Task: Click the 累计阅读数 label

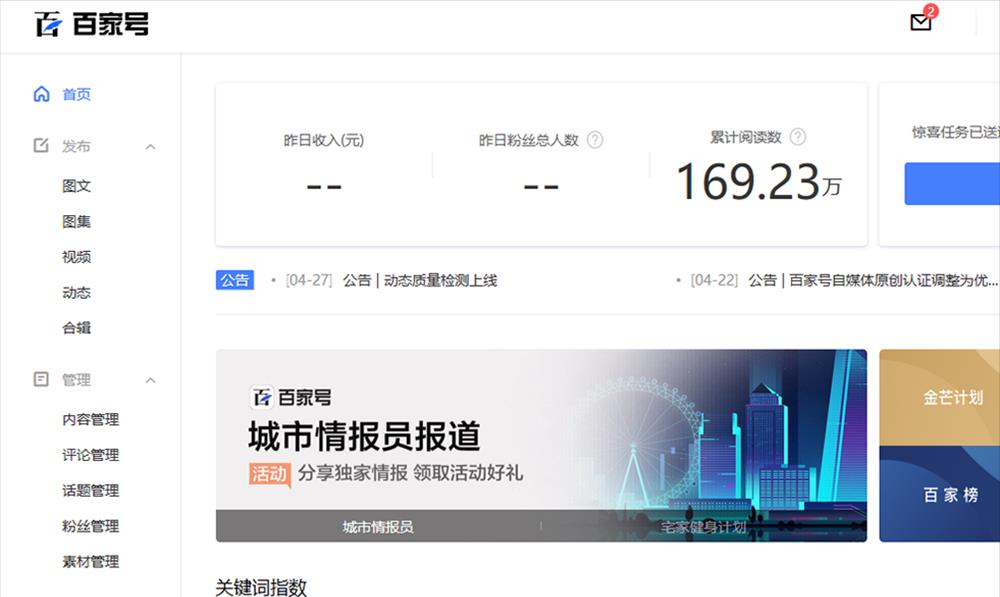Action: point(746,137)
